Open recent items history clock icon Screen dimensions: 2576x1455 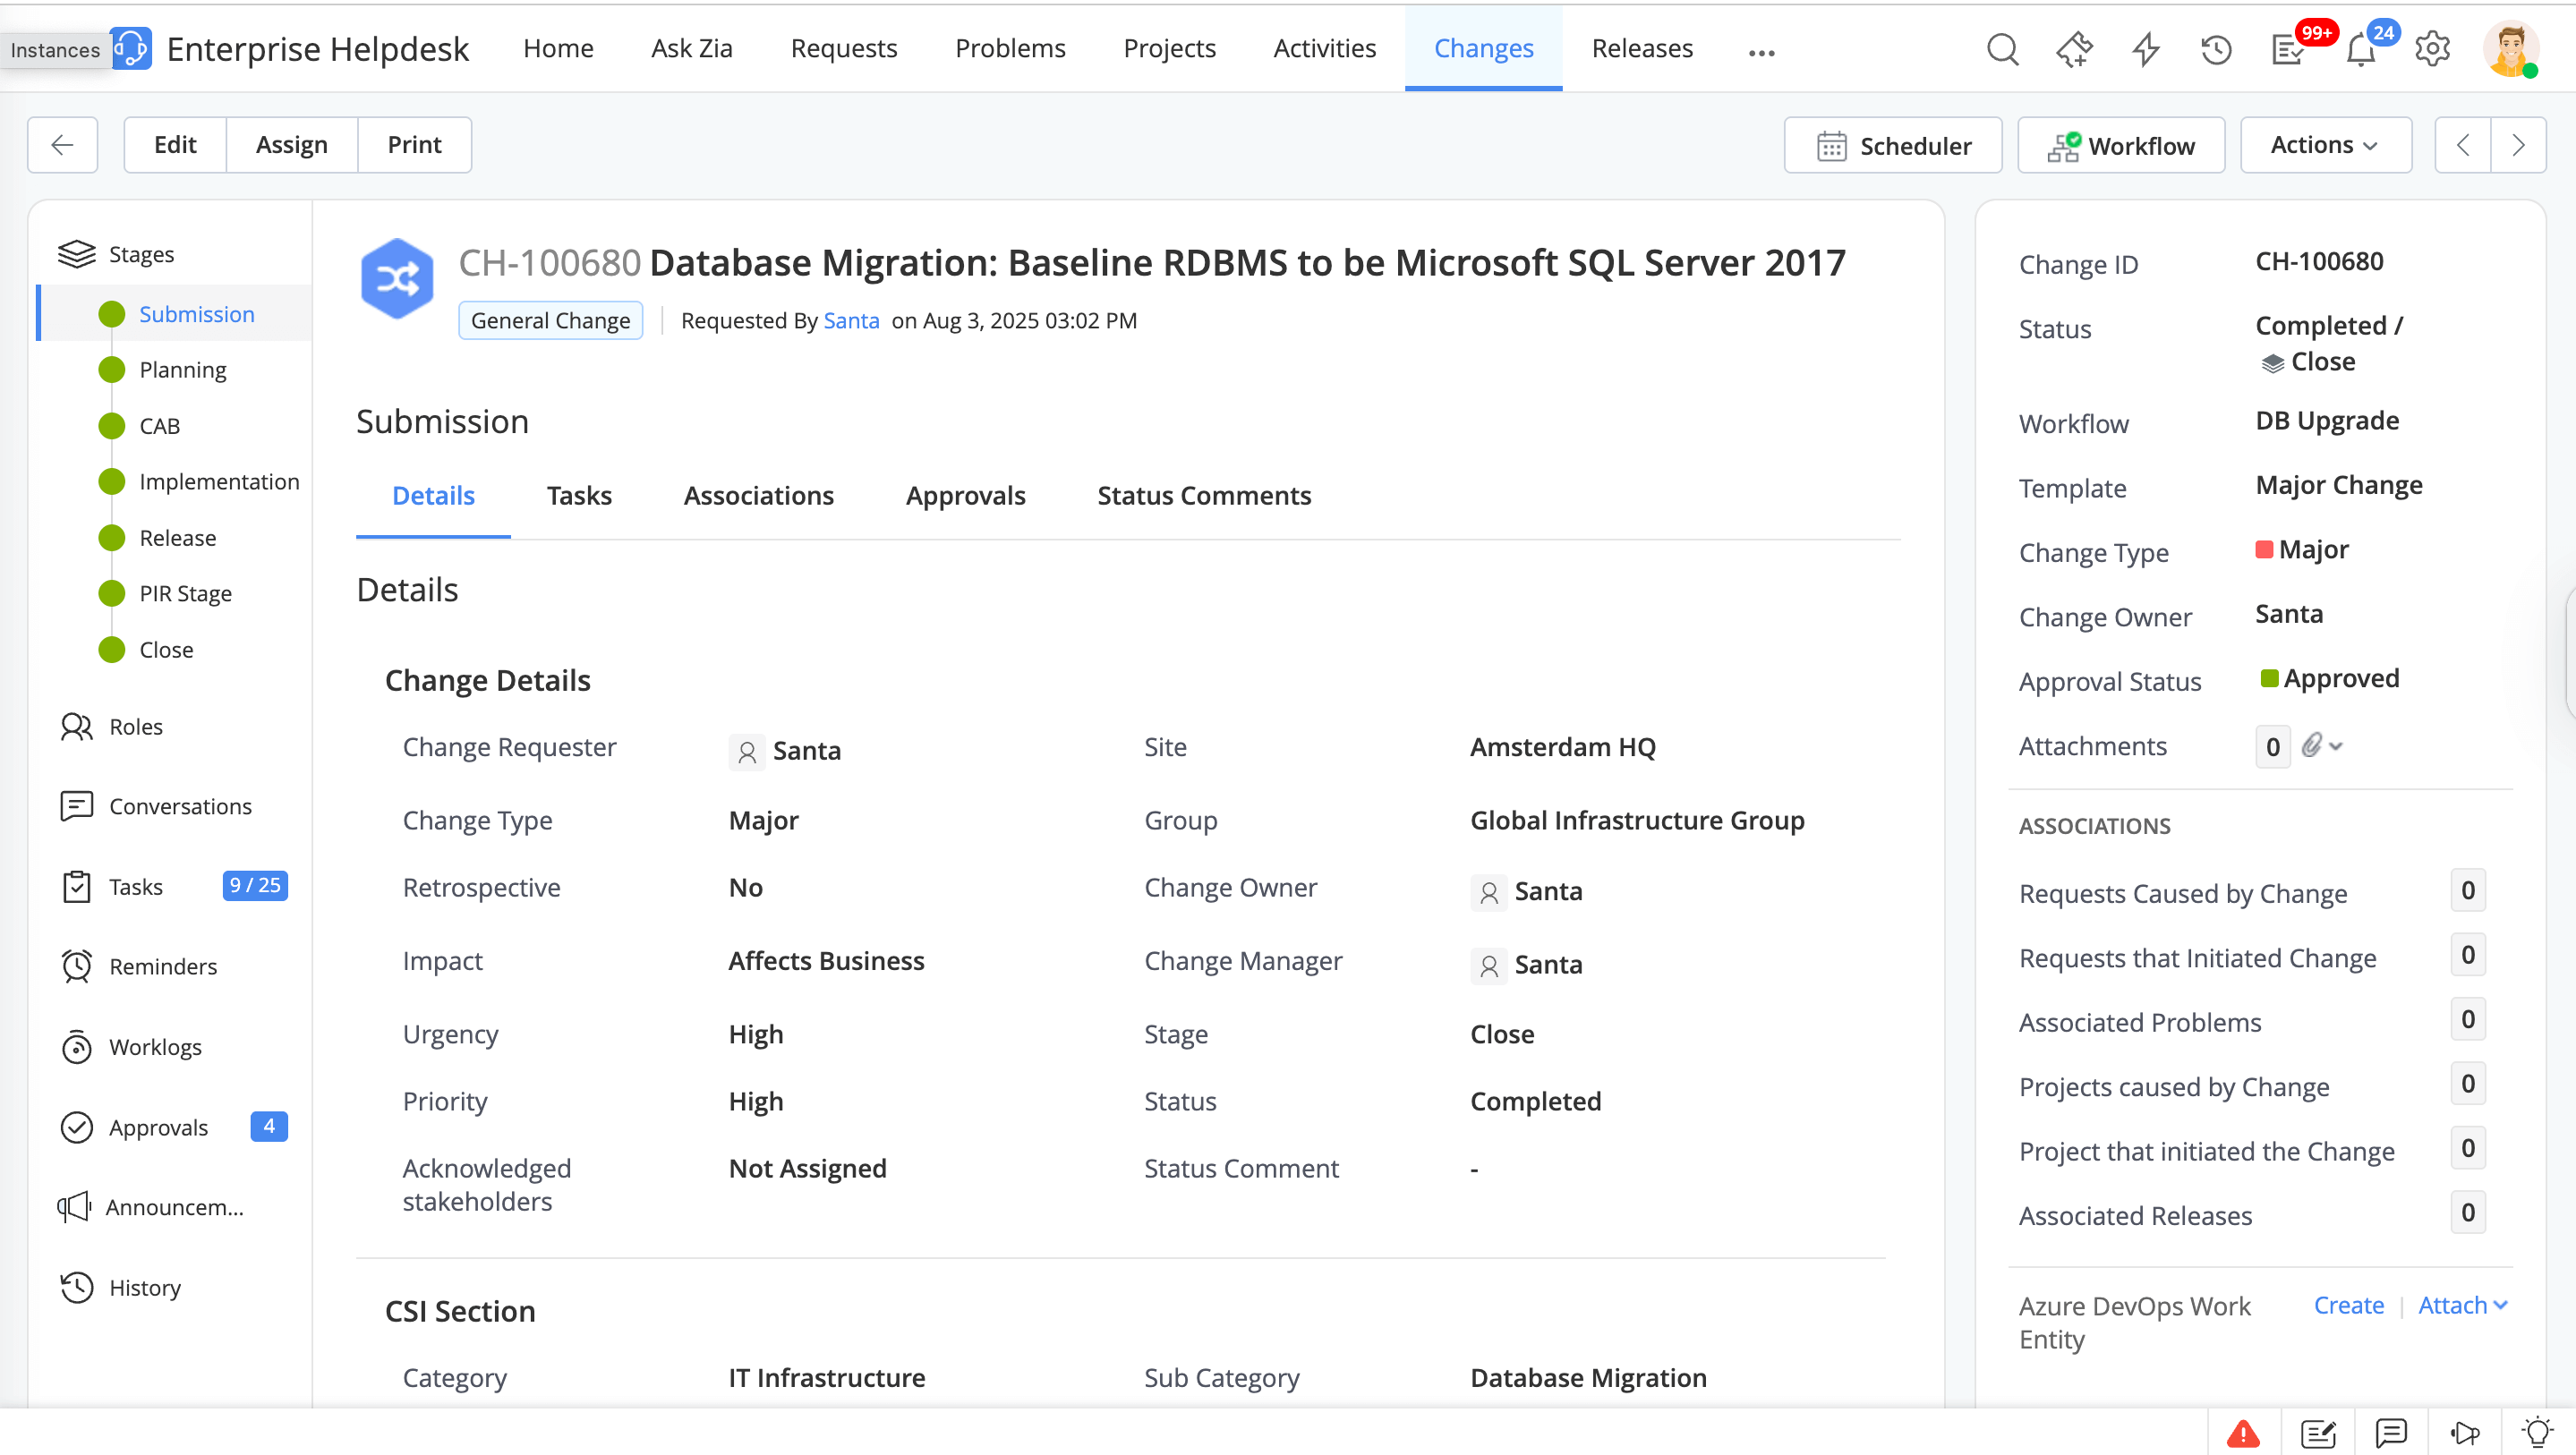point(2216,49)
